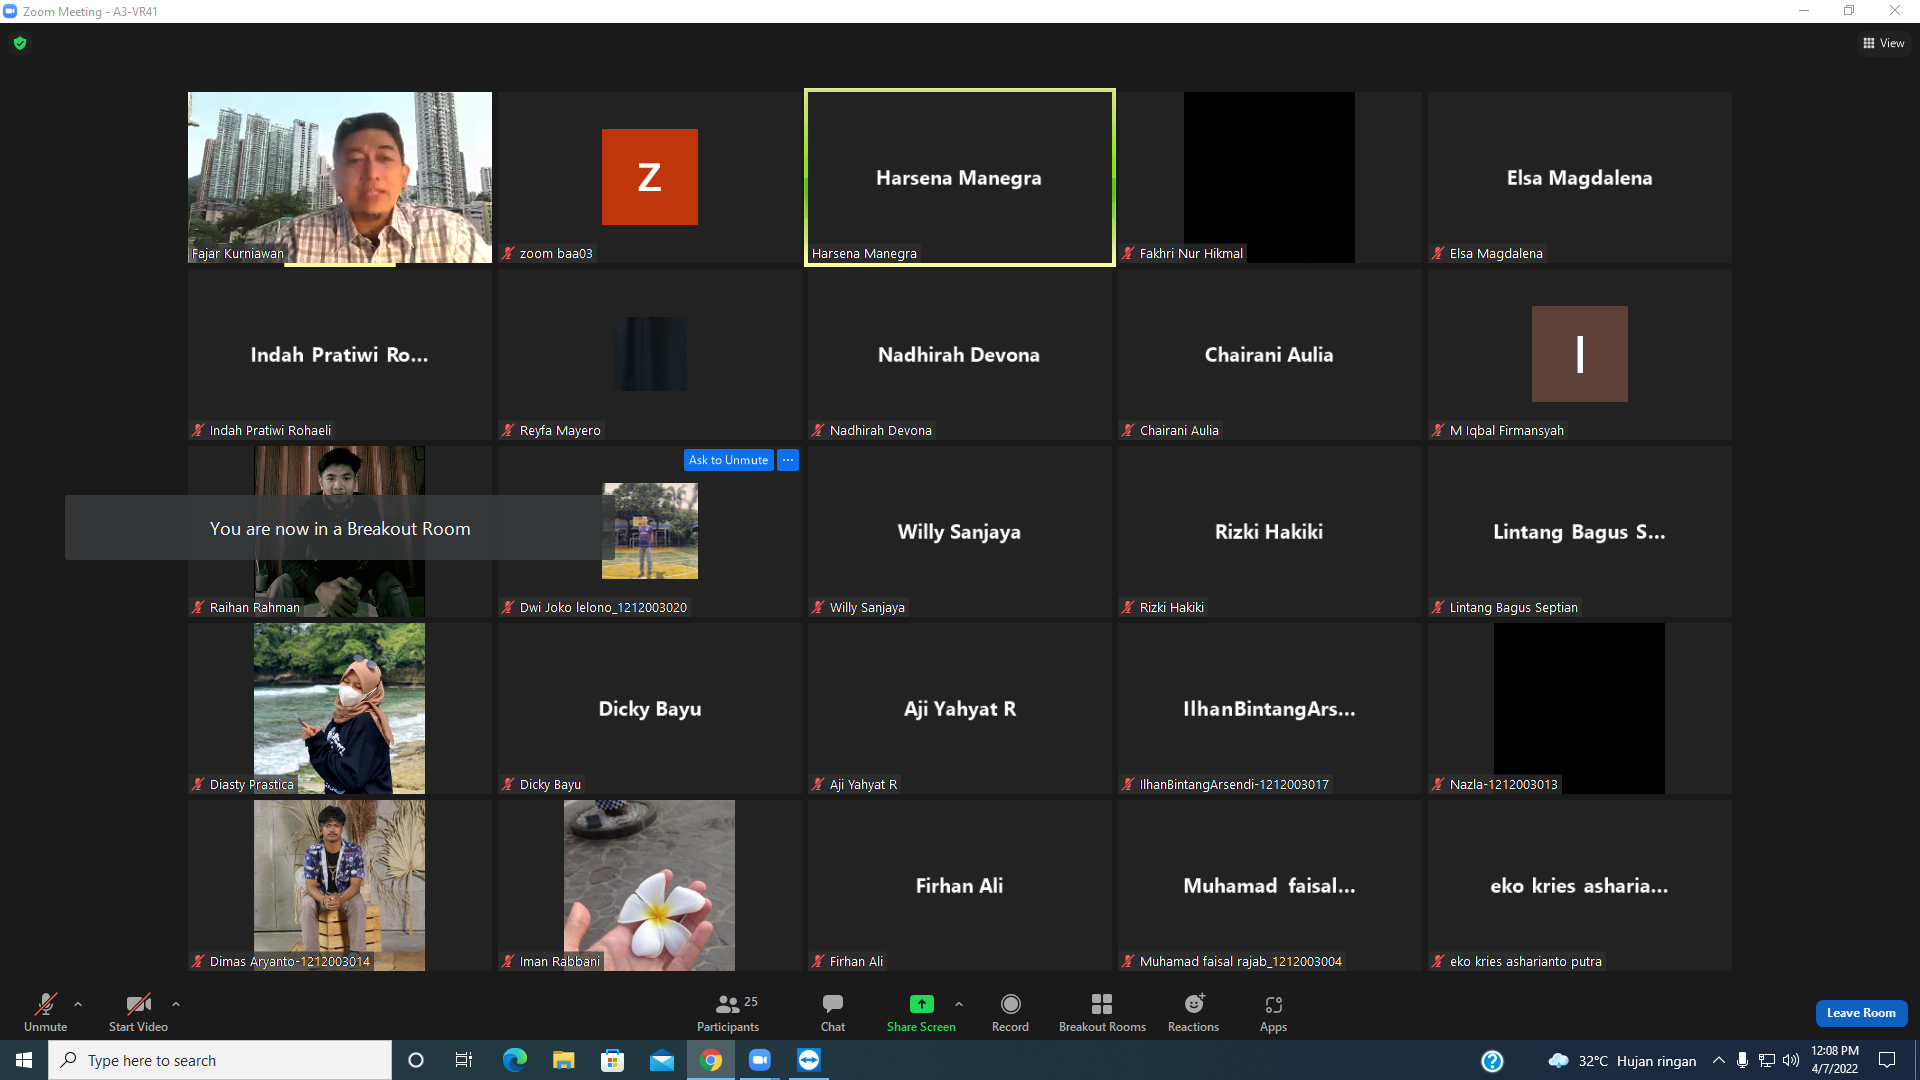Switch to Google Chrome on the taskbar

point(711,1060)
